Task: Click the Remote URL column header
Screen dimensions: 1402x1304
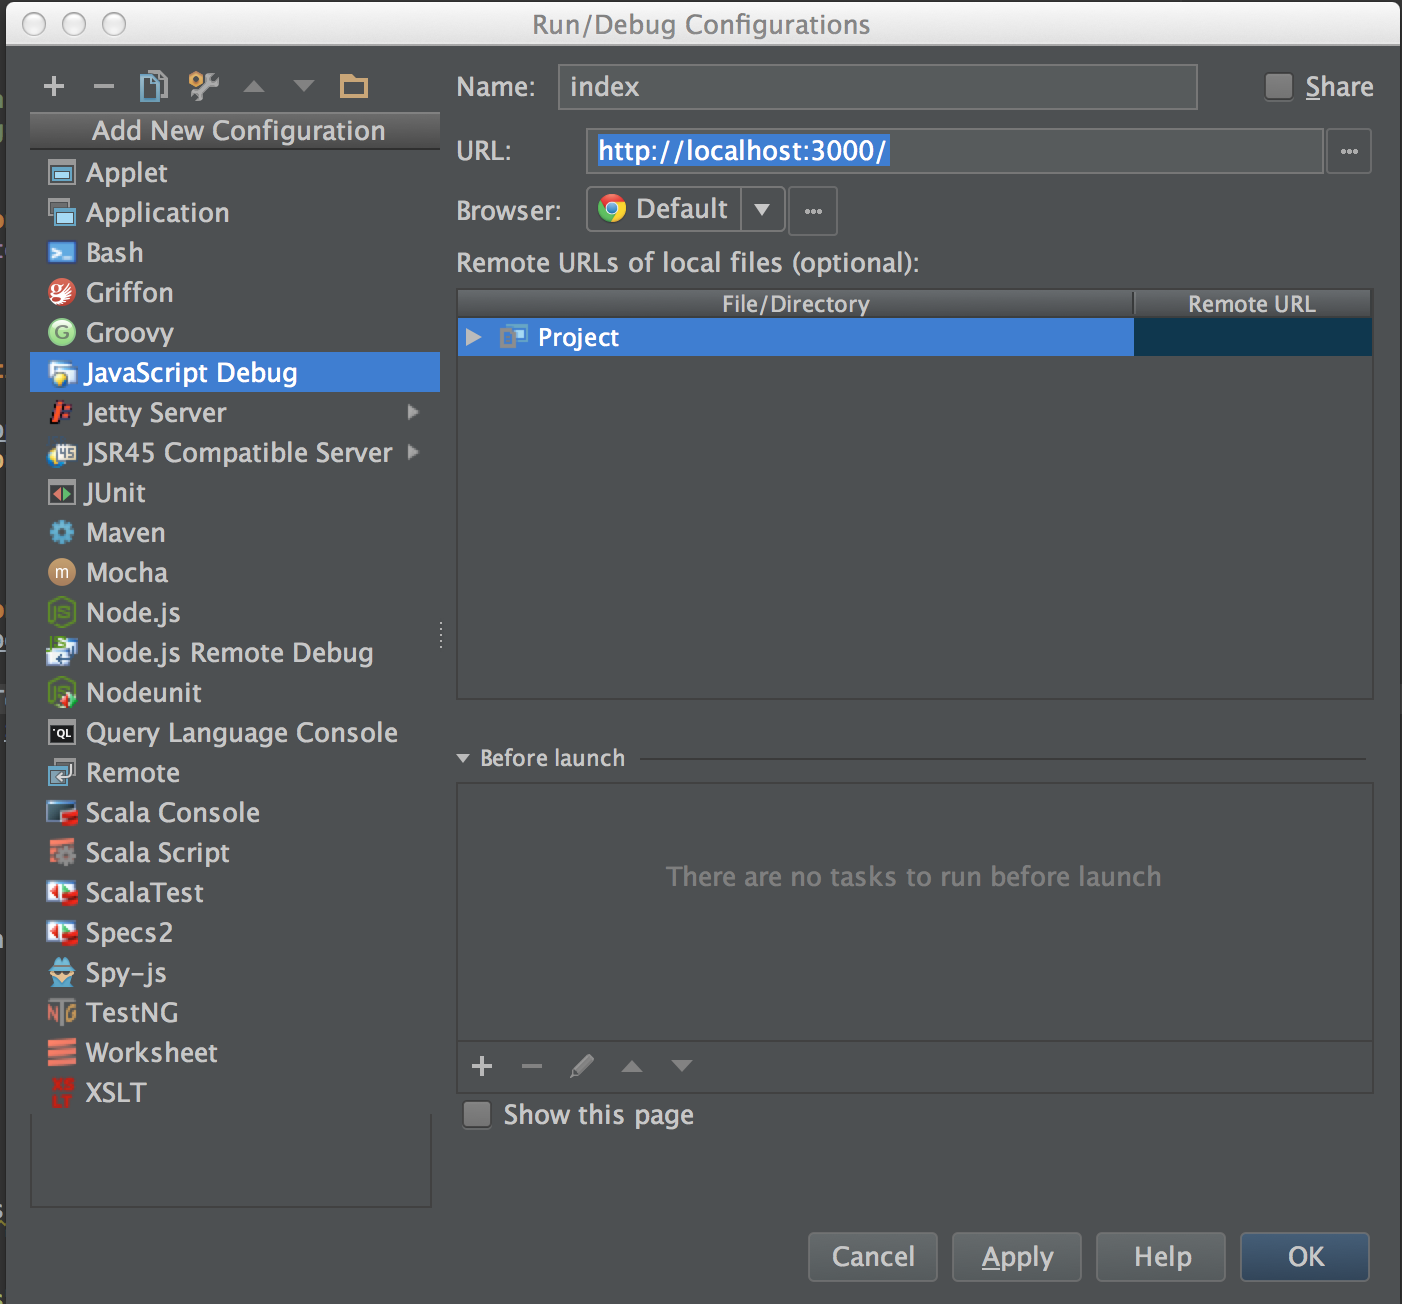Action: [x=1252, y=304]
